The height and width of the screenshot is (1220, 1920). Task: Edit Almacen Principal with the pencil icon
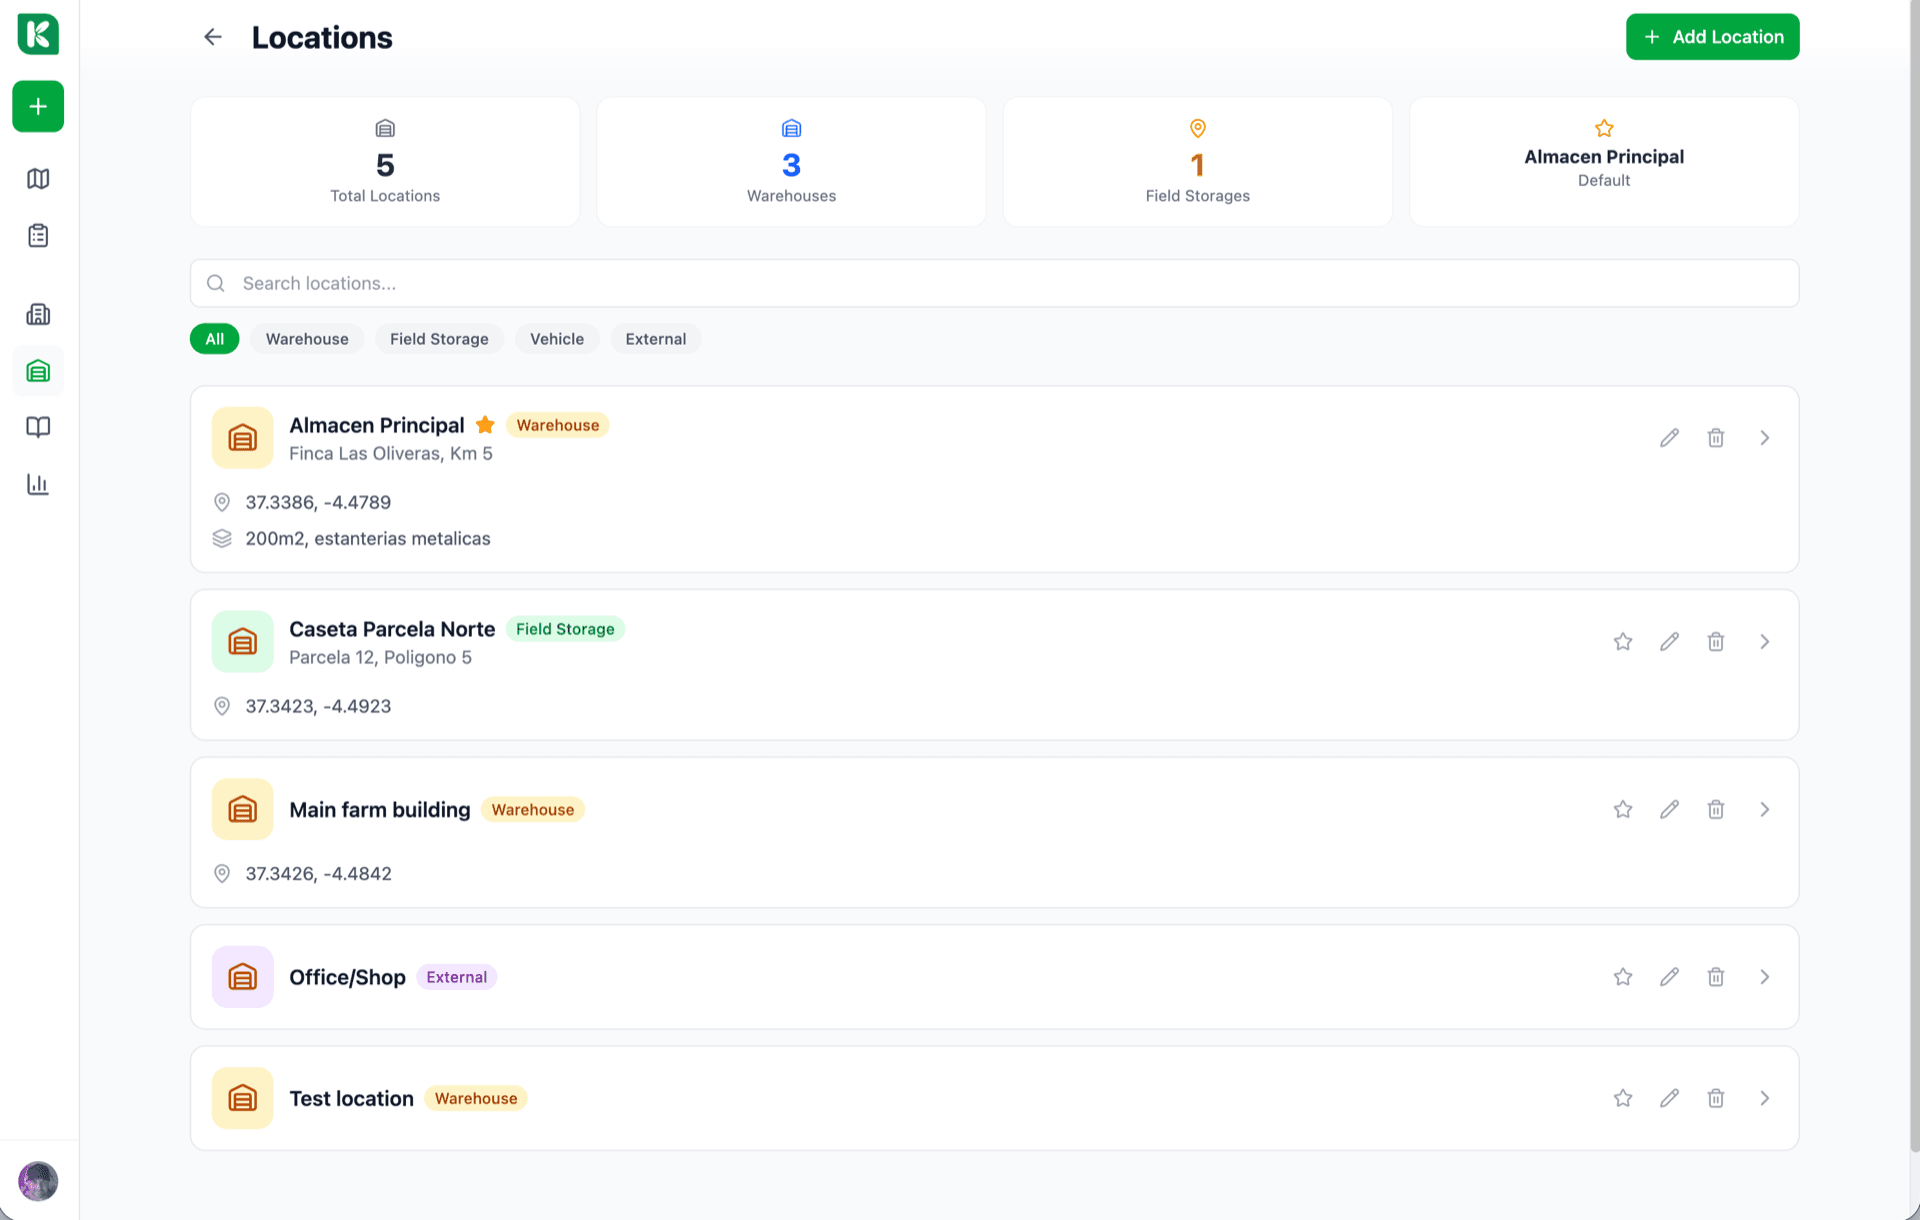[1669, 438]
